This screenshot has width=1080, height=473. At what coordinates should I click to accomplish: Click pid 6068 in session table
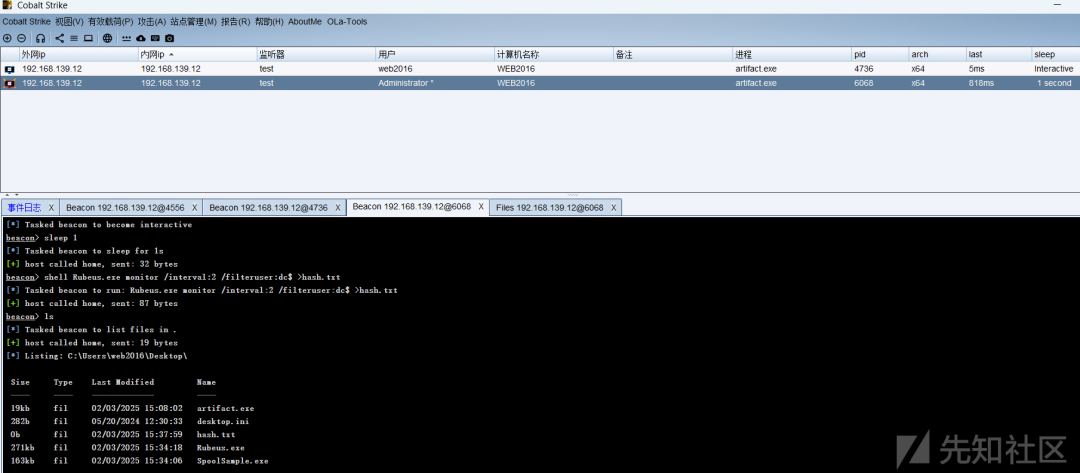[x=864, y=83]
